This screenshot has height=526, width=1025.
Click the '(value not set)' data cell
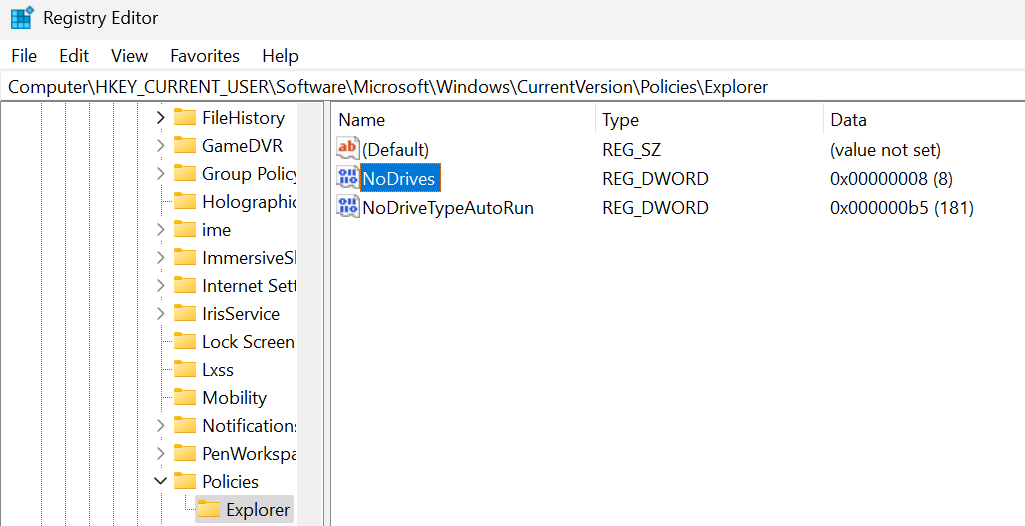(x=885, y=150)
